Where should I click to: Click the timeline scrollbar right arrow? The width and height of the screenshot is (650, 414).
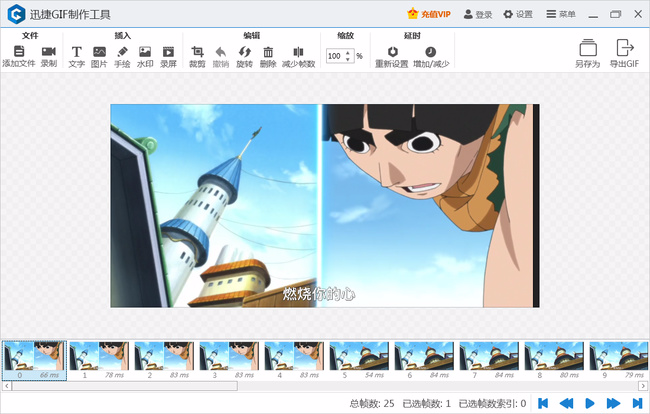click(643, 386)
